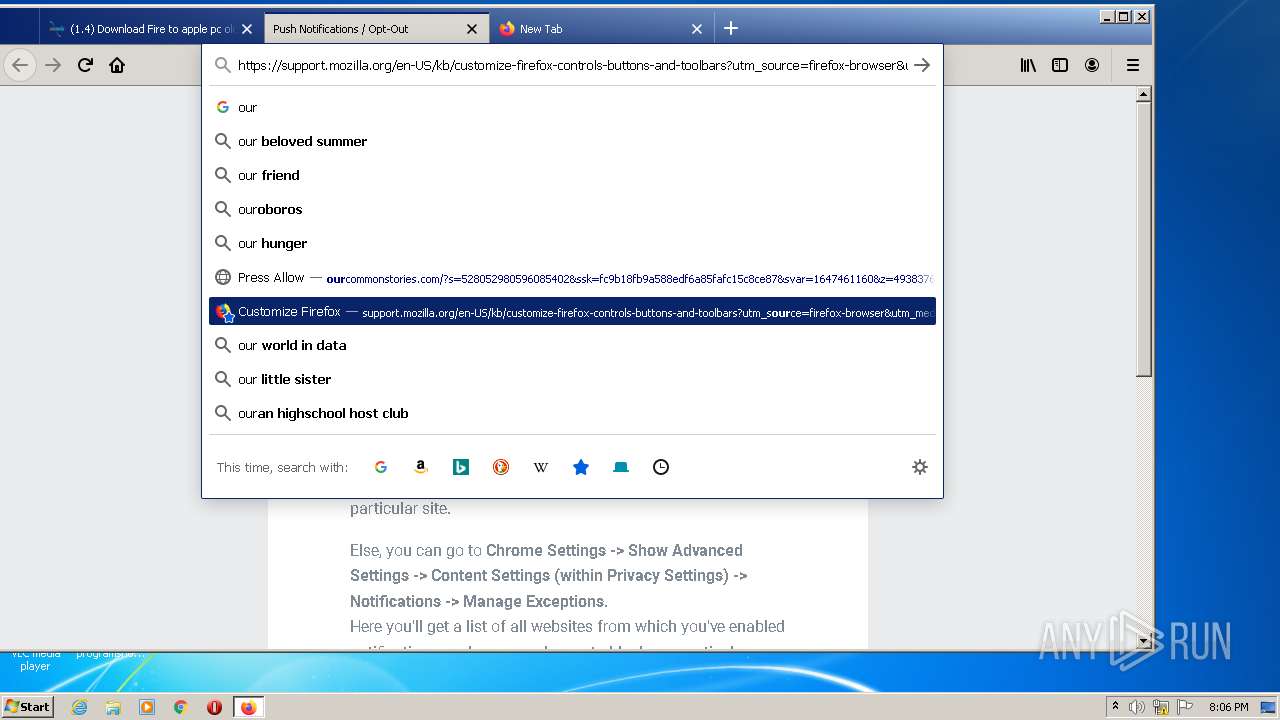
Task: Open Opera from the taskbar
Action: pos(214,707)
